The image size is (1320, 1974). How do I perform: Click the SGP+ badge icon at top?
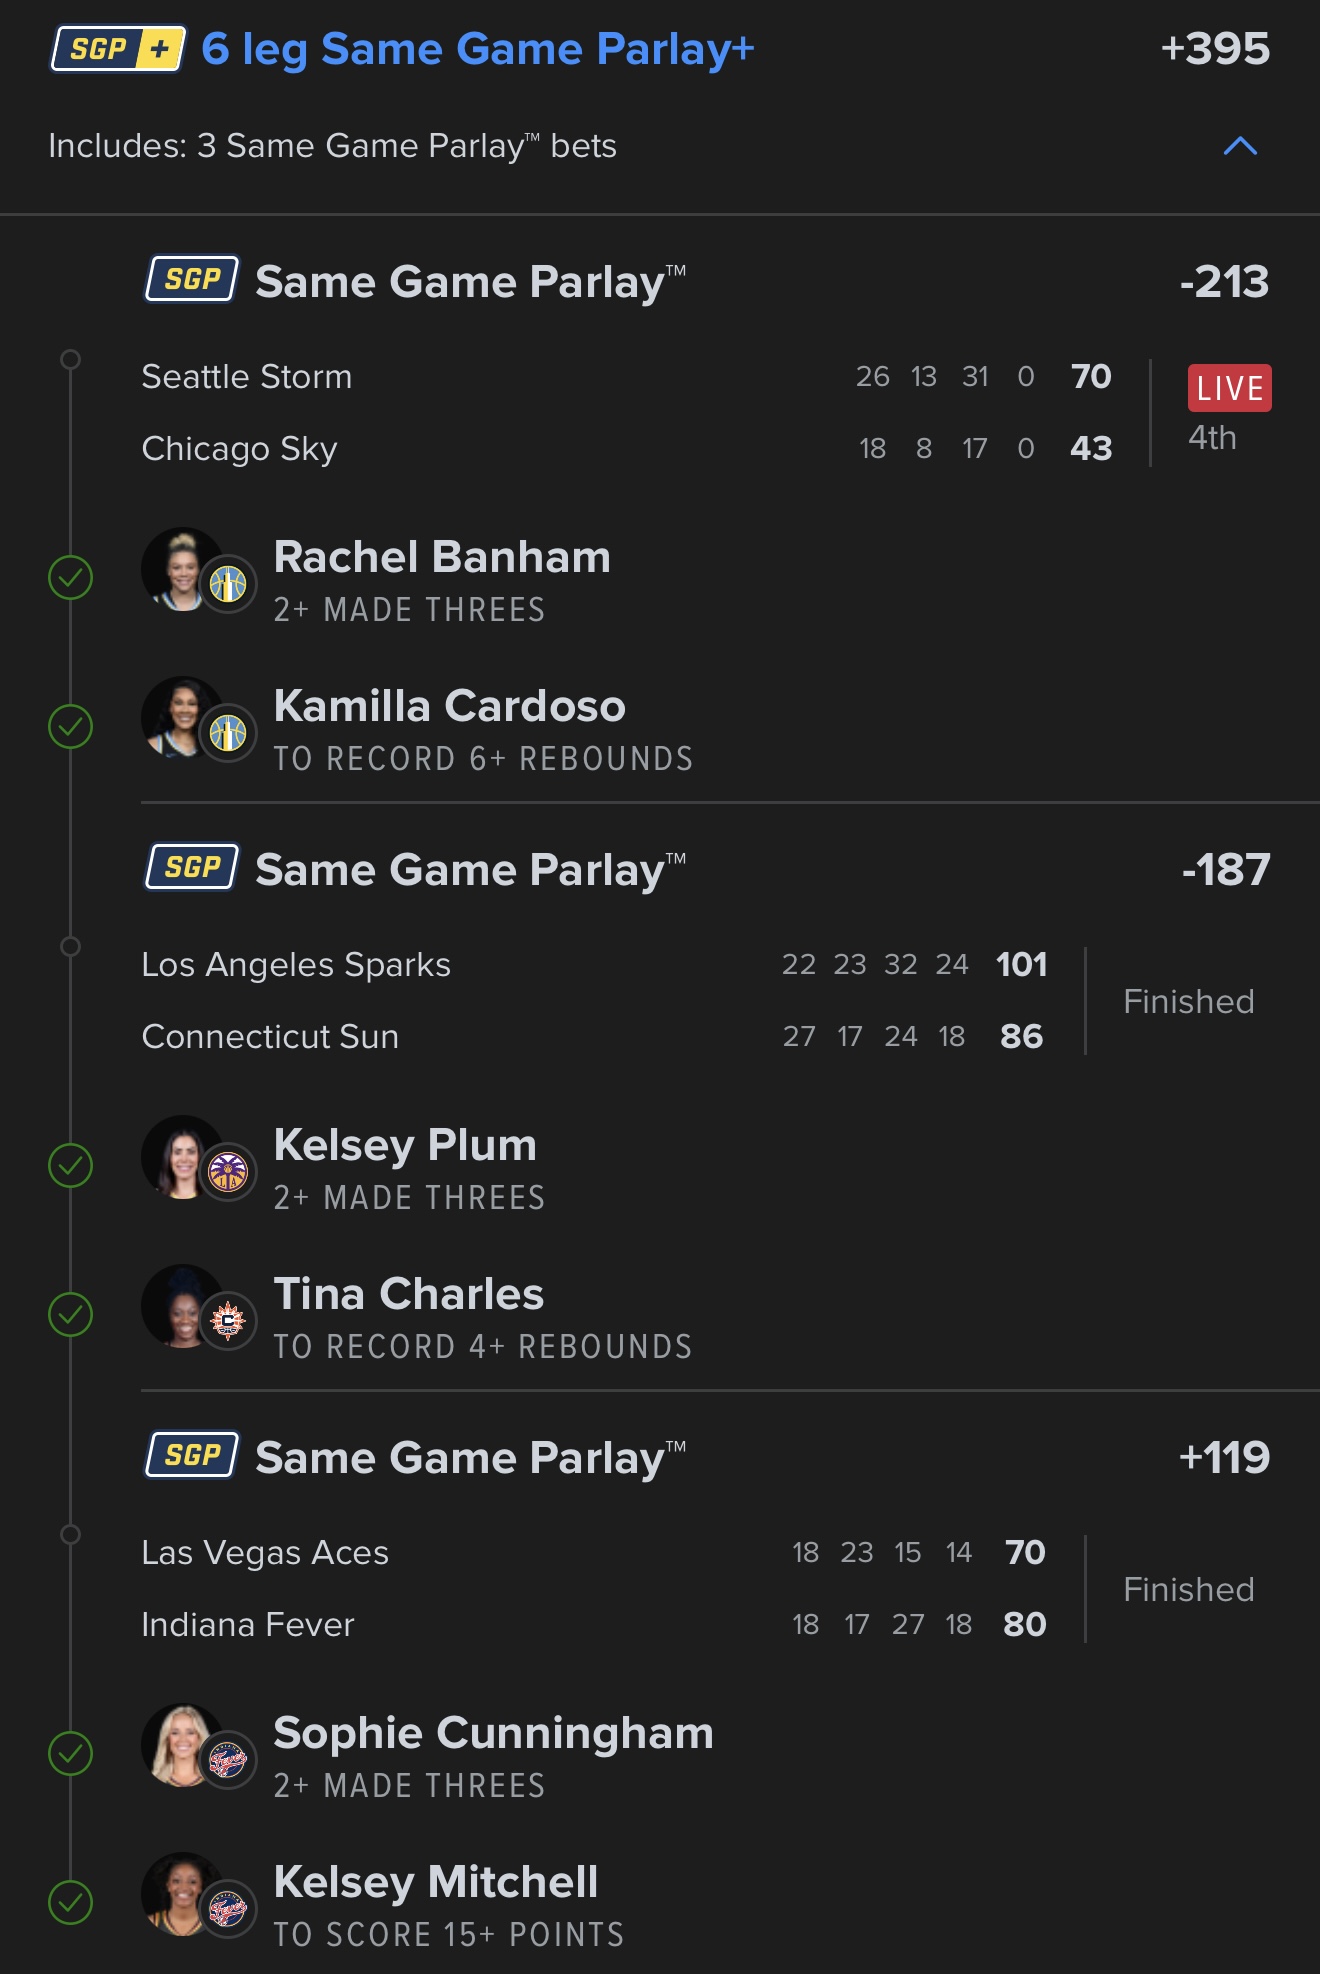(118, 49)
